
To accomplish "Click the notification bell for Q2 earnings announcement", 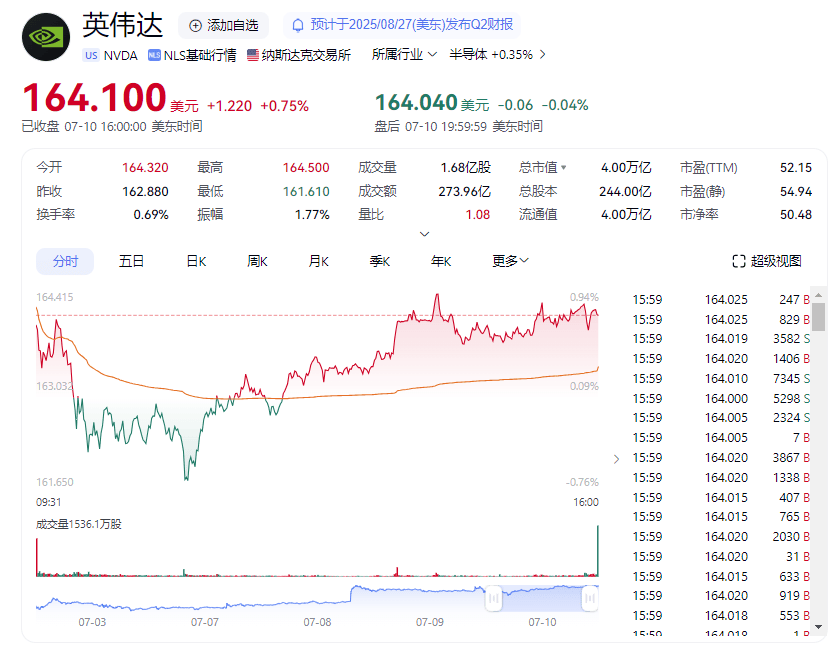I will [x=297, y=25].
